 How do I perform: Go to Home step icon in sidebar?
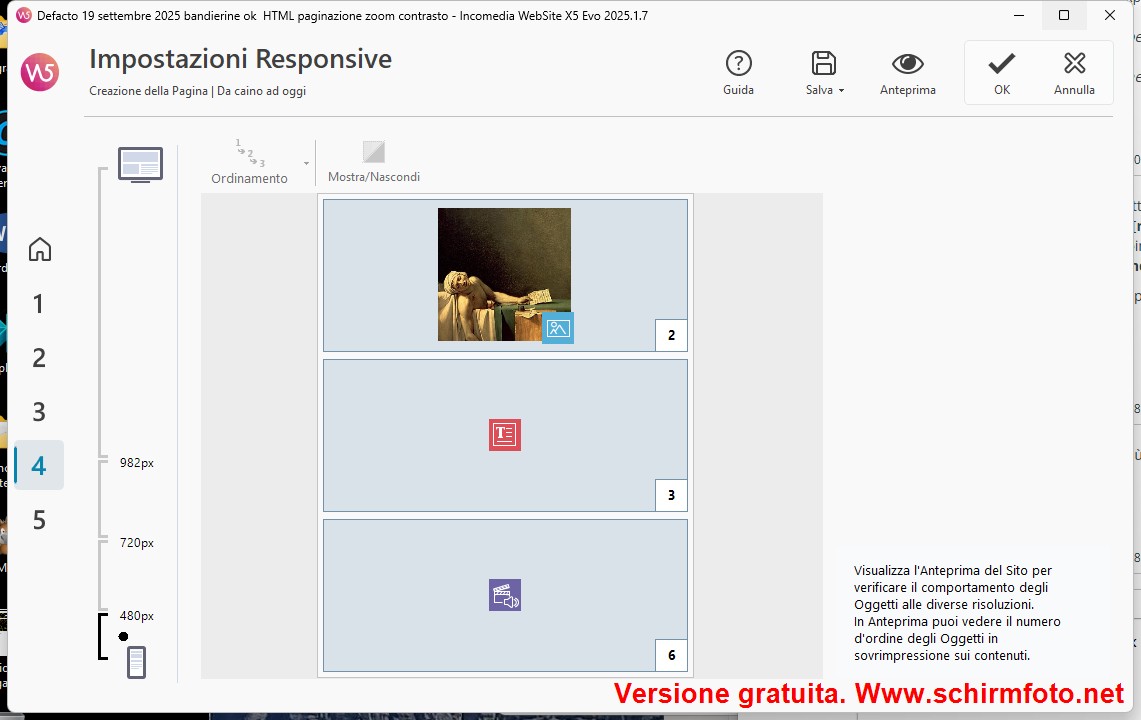[x=39, y=249]
